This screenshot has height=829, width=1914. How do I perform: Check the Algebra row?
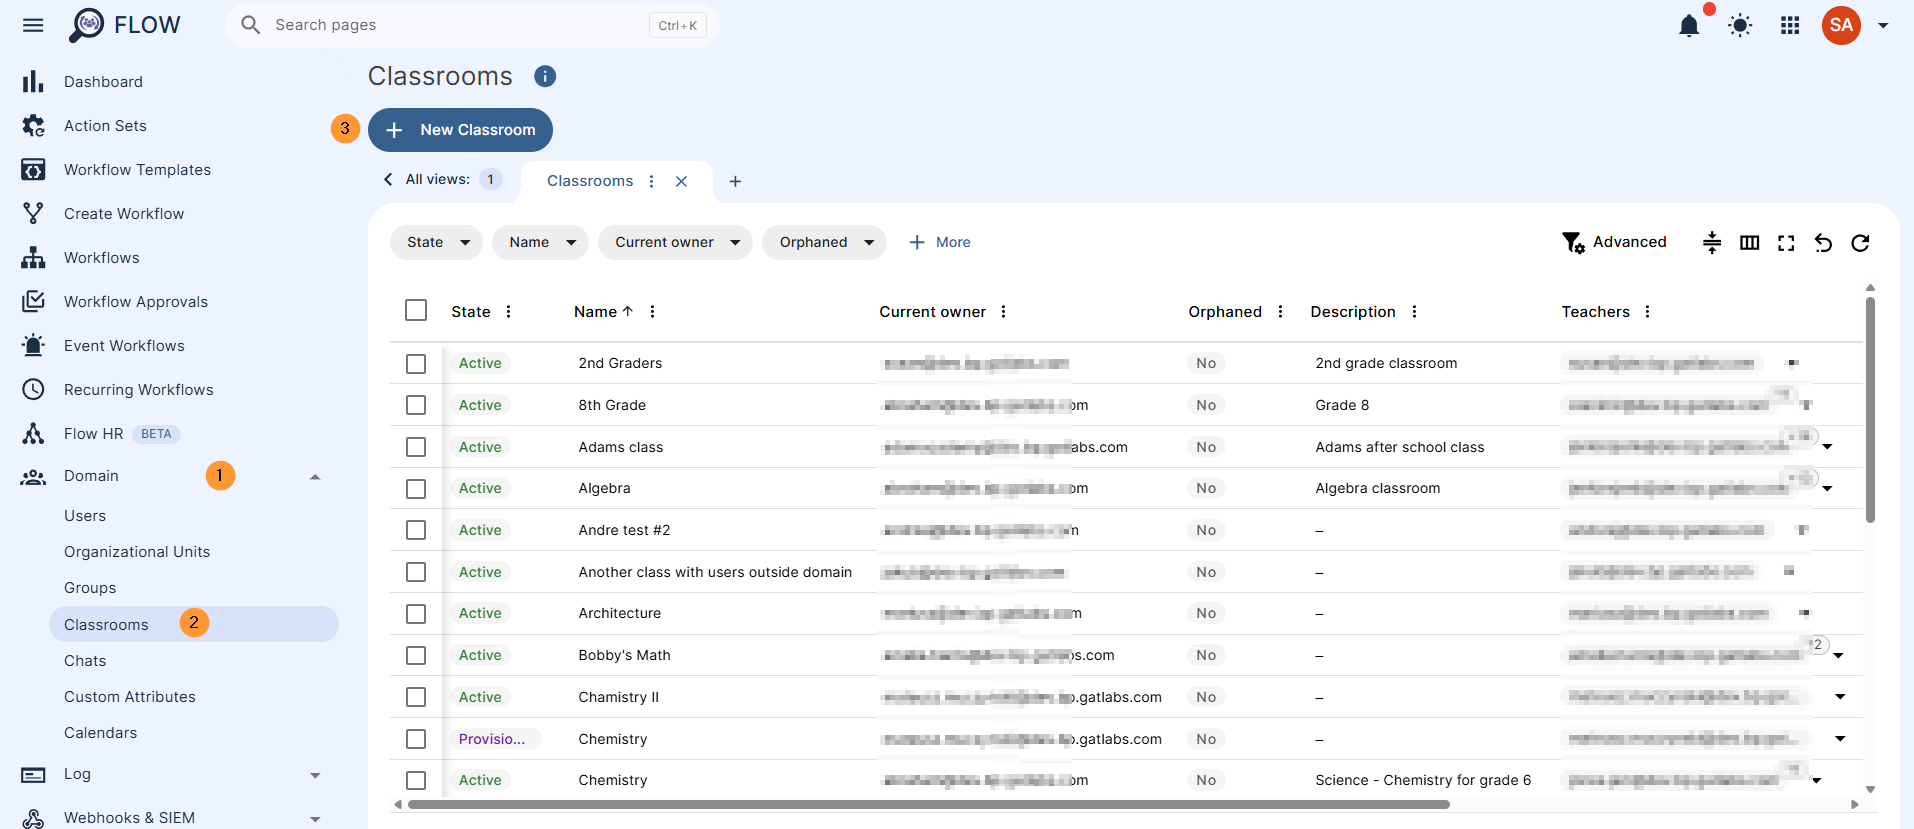pyautogui.click(x=416, y=489)
